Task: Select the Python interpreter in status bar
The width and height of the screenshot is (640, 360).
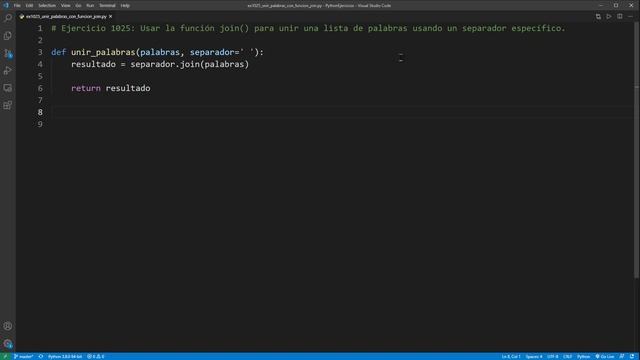Action: click(x=65, y=356)
